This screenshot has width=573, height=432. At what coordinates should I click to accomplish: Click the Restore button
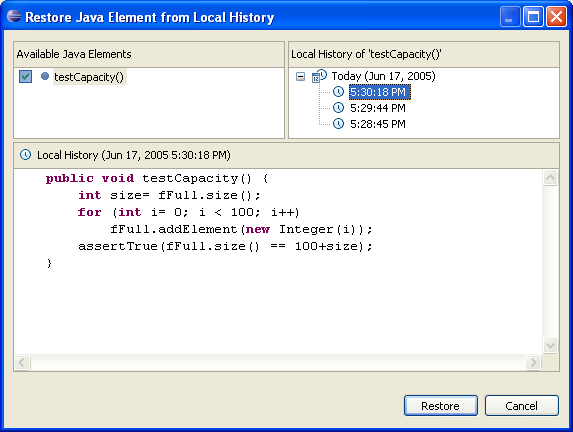(441, 405)
